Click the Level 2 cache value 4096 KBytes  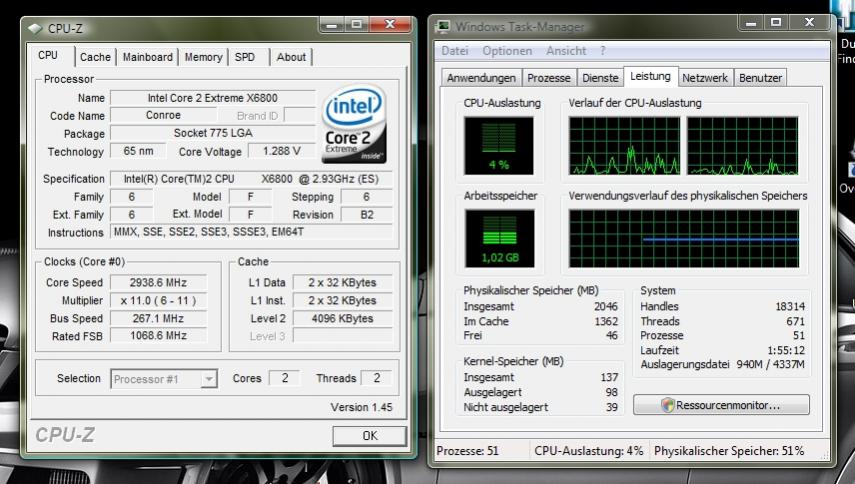tap(342, 318)
